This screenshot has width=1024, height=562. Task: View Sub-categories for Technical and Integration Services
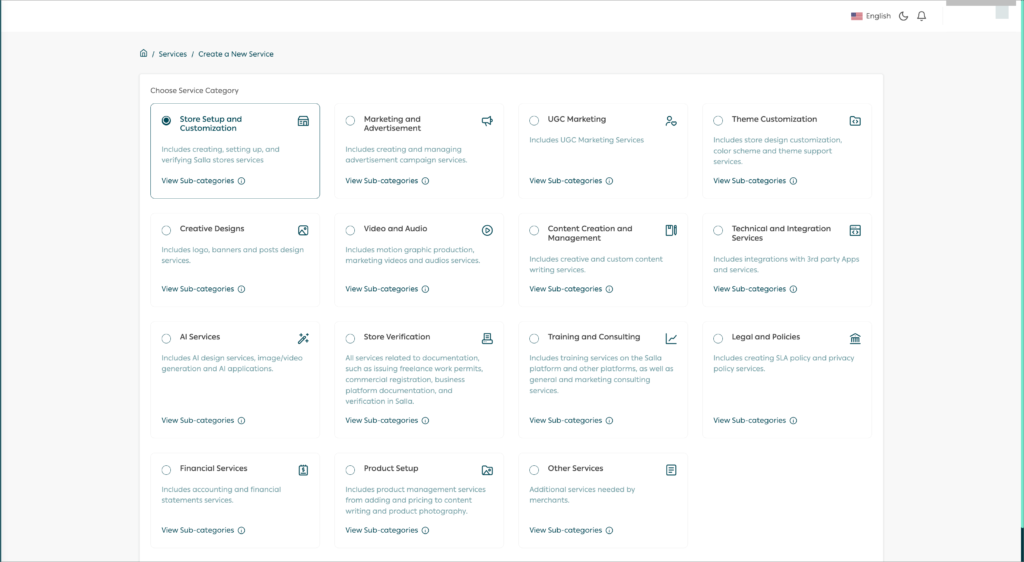(750, 289)
